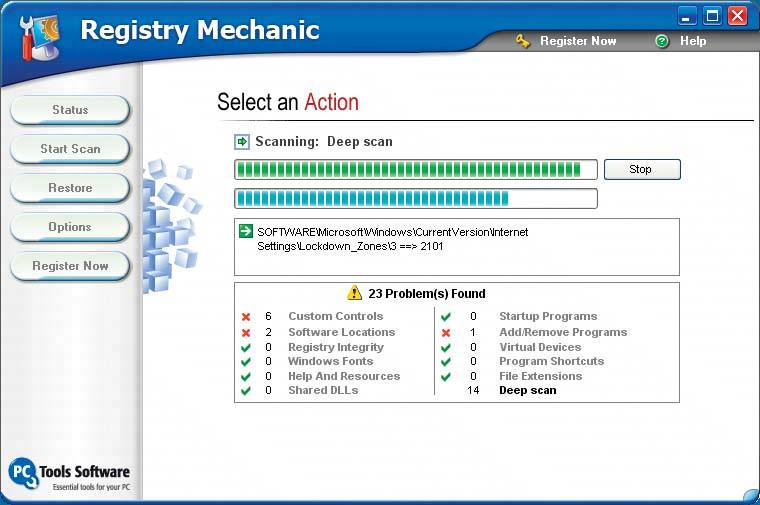Open the Options page

tap(70, 227)
